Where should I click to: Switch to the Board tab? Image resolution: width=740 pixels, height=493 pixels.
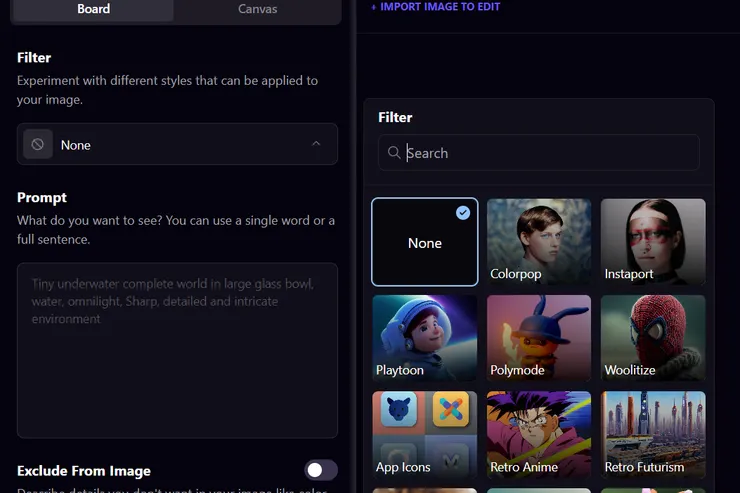tap(93, 9)
